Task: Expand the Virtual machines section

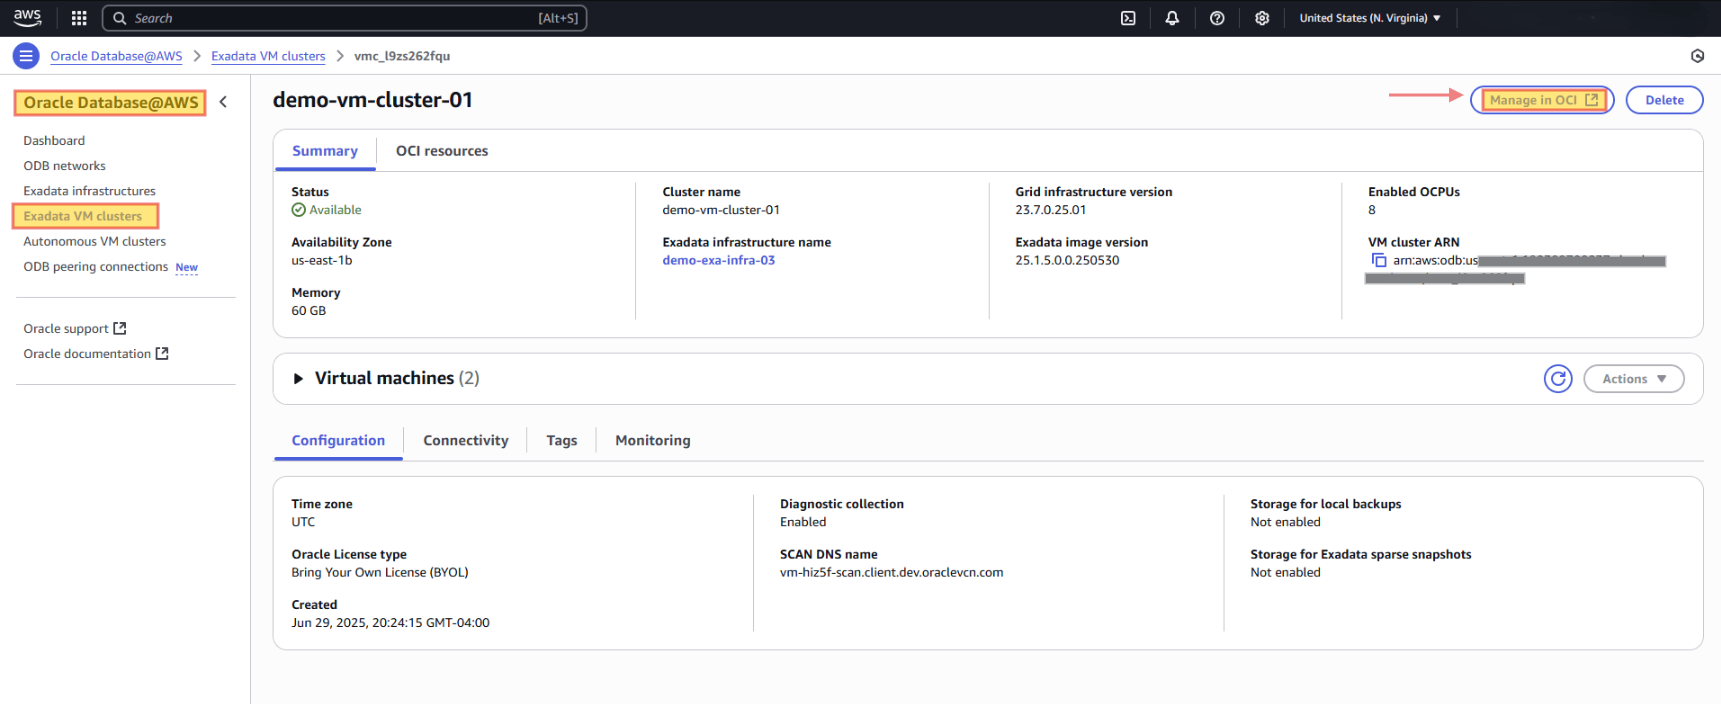Action: click(x=298, y=379)
